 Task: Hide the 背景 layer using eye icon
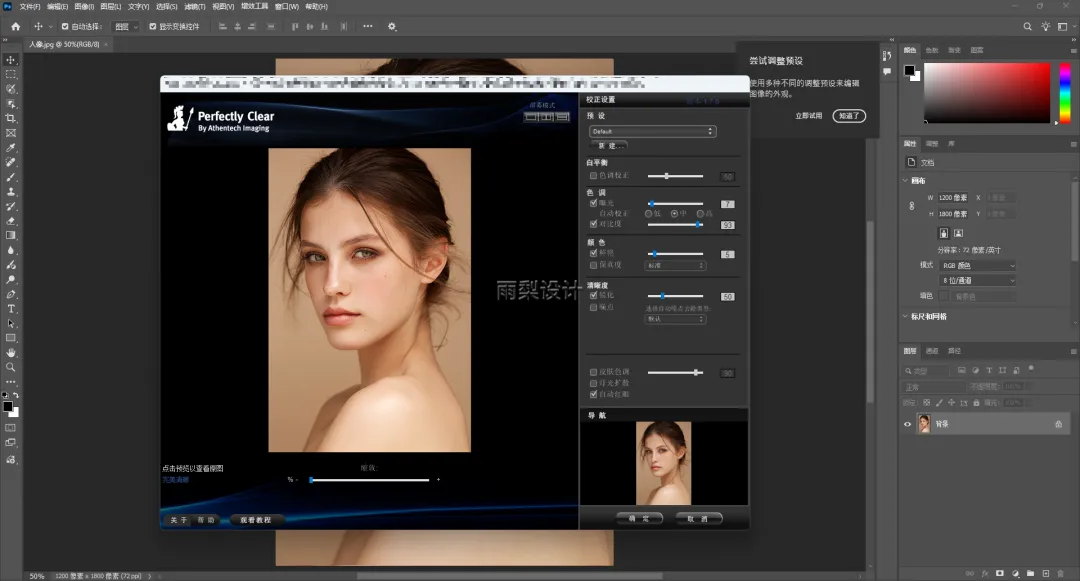908,424
